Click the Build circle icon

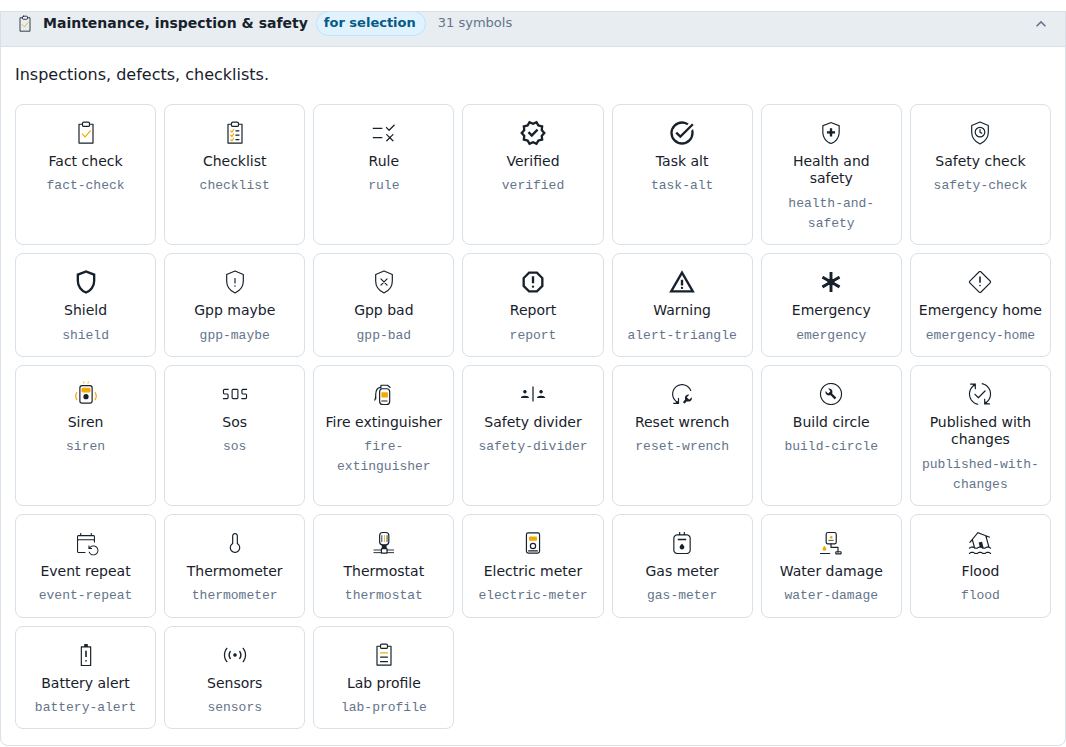coord(831,394)
